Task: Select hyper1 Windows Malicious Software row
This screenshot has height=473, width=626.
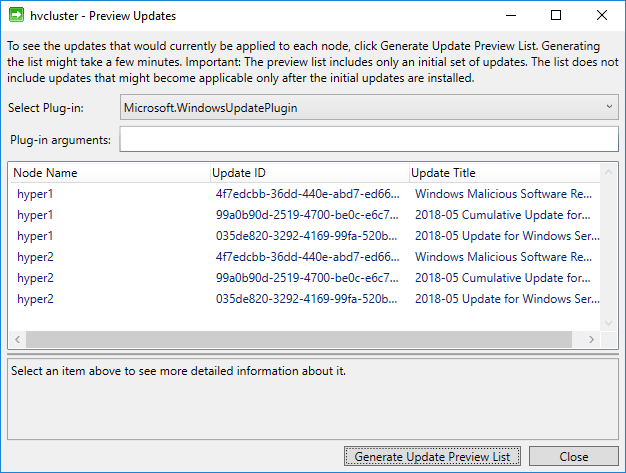Action: click(x=305, y=194)
